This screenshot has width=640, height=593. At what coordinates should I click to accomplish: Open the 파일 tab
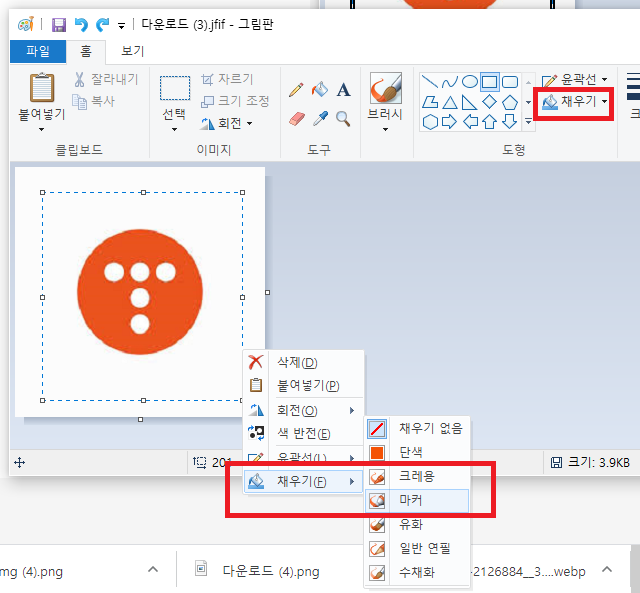tap(38, 51)
